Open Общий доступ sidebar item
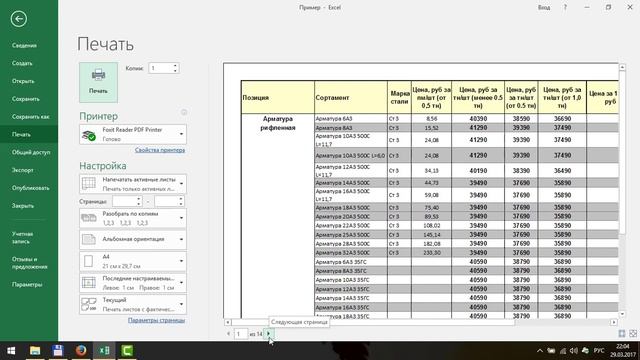 tap(31, 152)
